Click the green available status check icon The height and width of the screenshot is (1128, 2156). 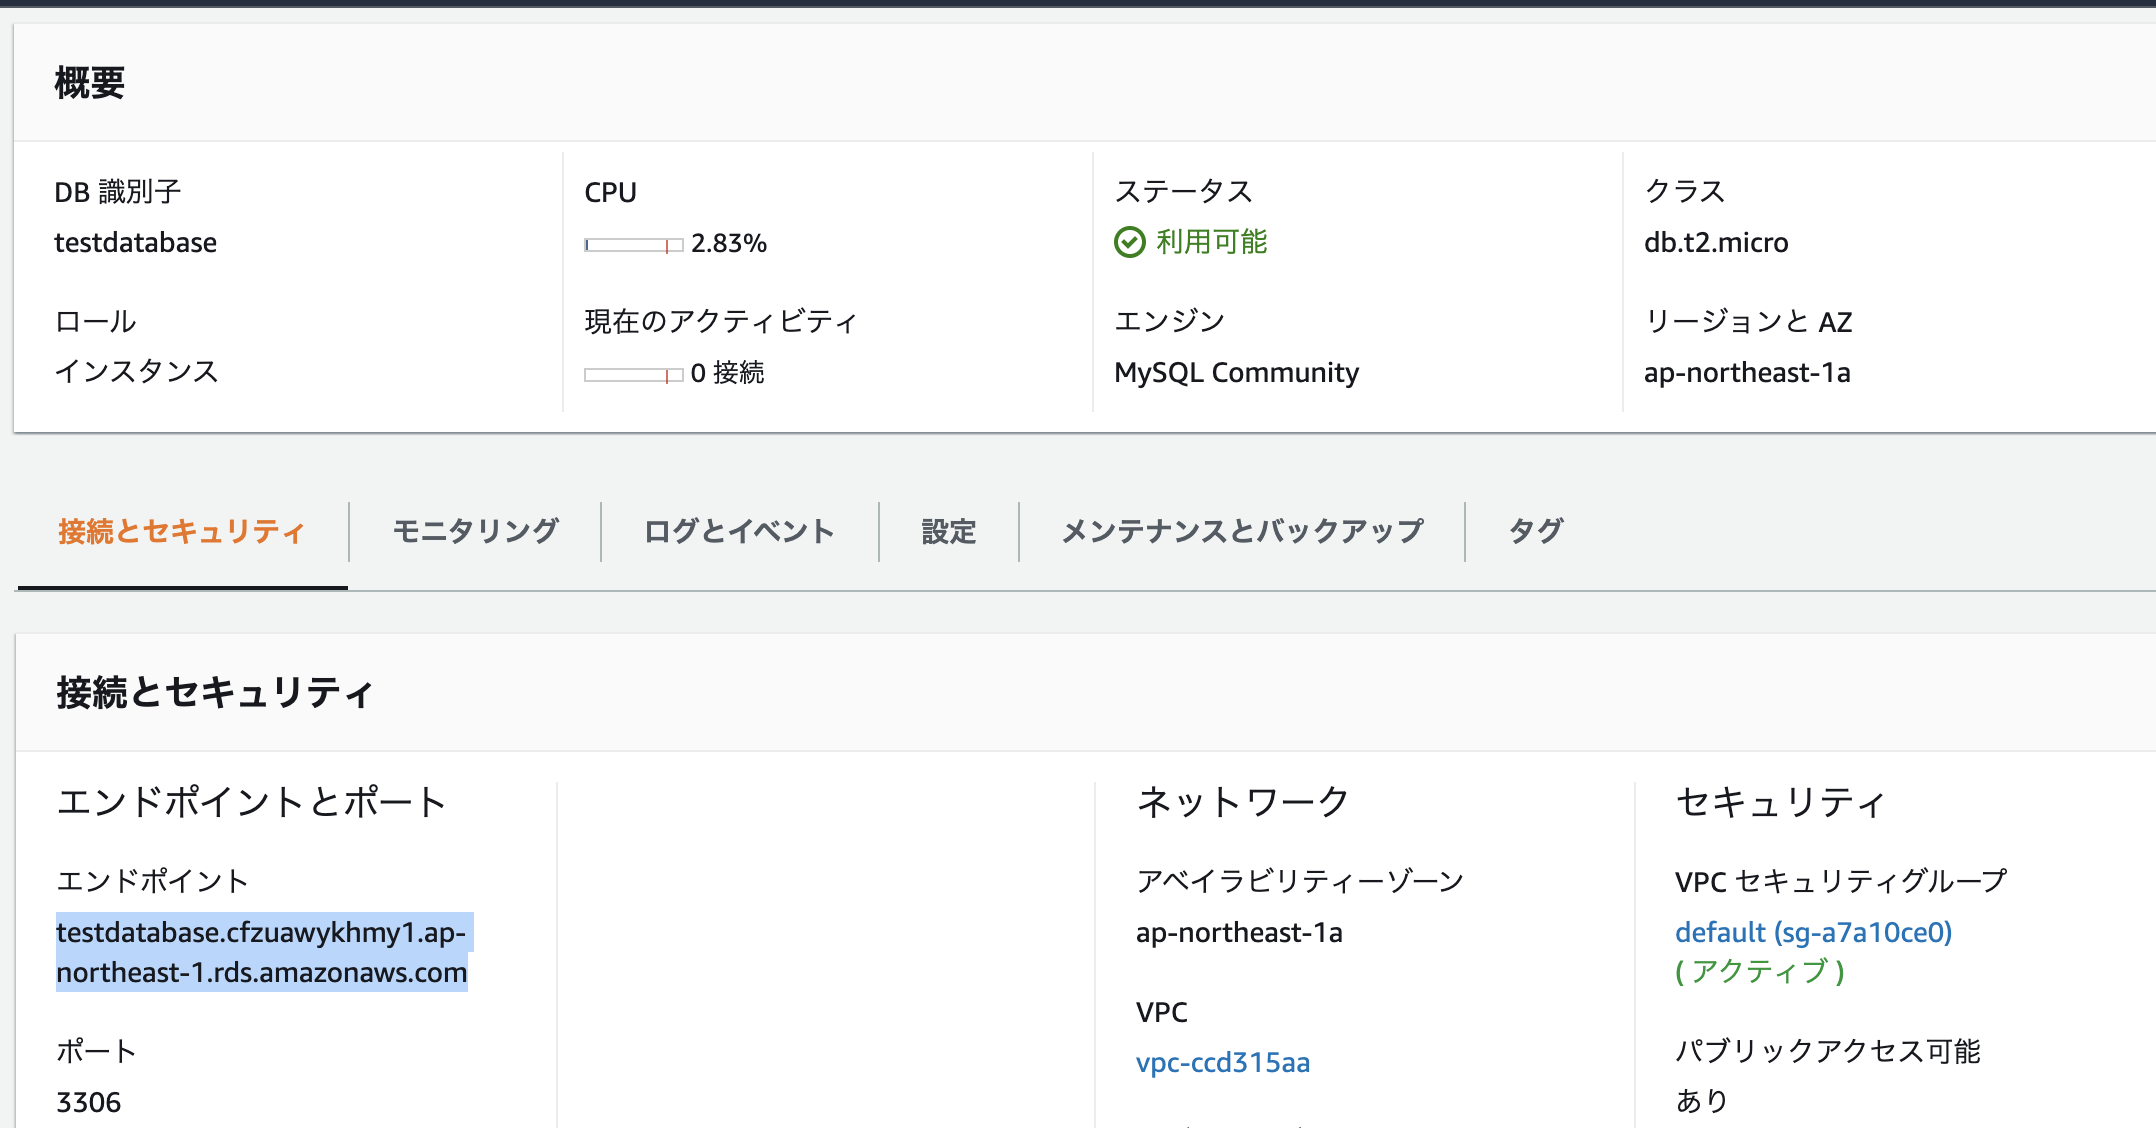(x=1129, y=242)
